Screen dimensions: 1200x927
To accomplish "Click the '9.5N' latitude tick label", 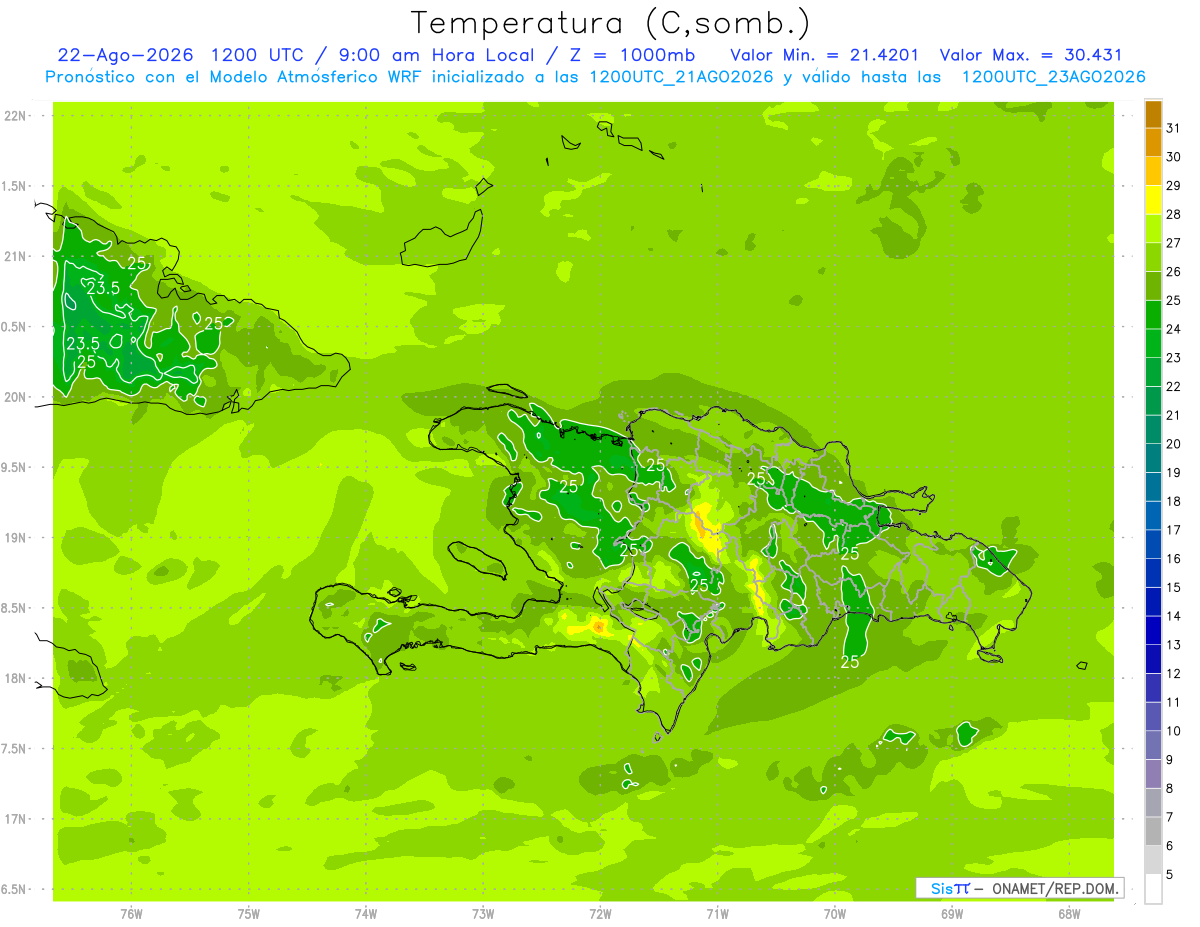I will (15, 467).
